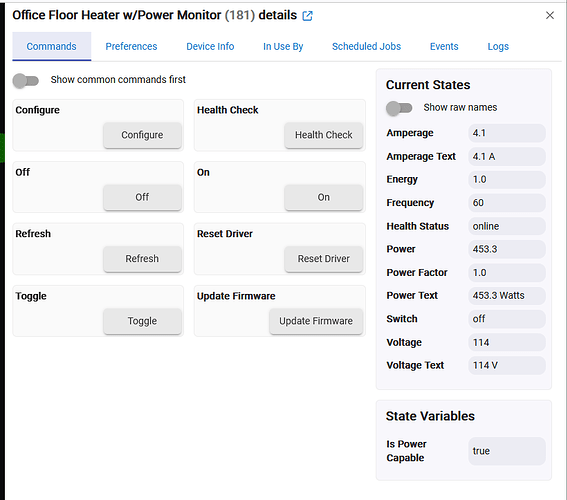Viewport: 567px width, 500px height.
Task: Click the Current States heading
Action: coord(428,85)
